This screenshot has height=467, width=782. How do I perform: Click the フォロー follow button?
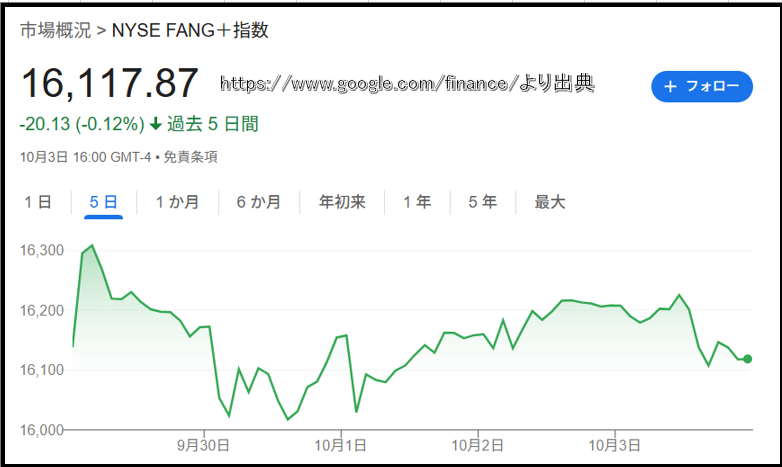click(x=700, y=87)
